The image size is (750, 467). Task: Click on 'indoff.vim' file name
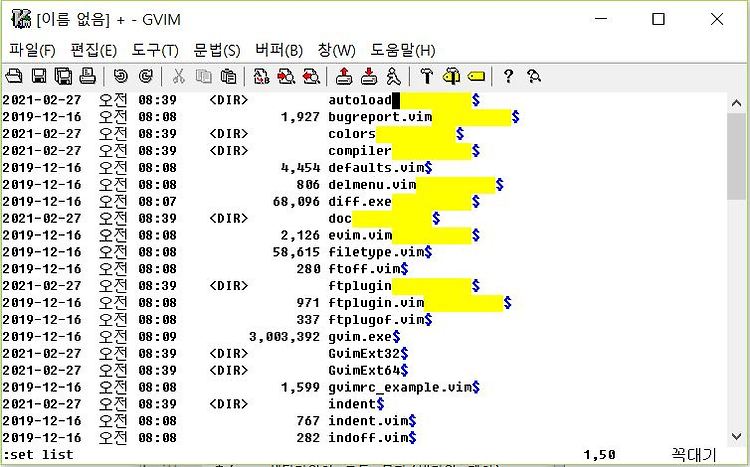tap(368, 437)
